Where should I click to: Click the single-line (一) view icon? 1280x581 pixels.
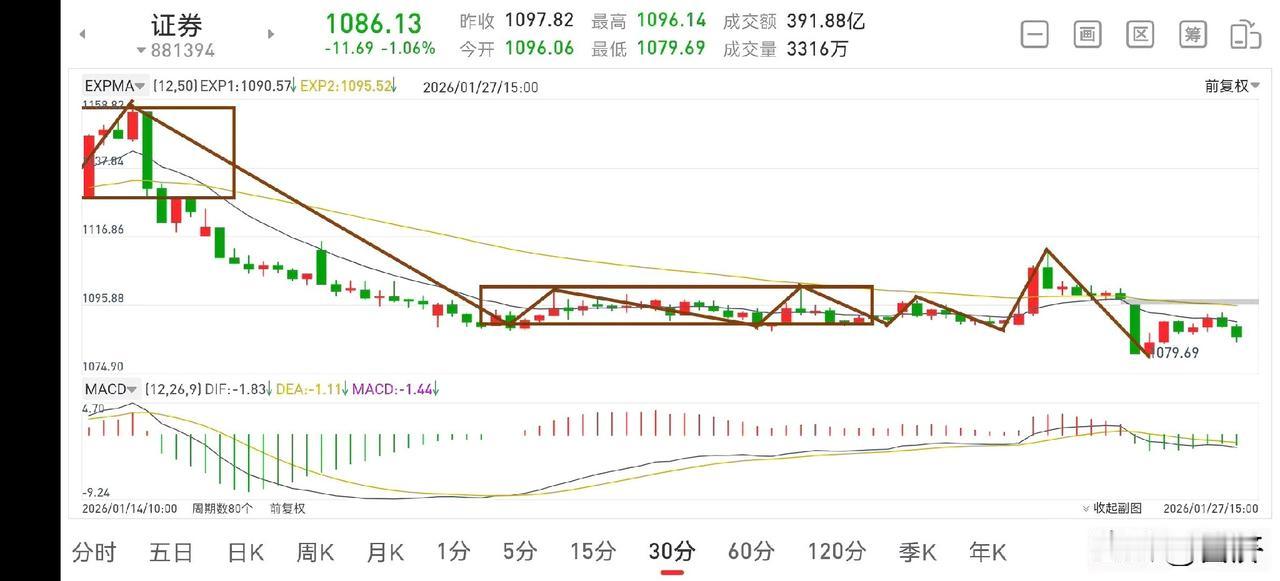pyautogui.click(x=1034, y=33)
